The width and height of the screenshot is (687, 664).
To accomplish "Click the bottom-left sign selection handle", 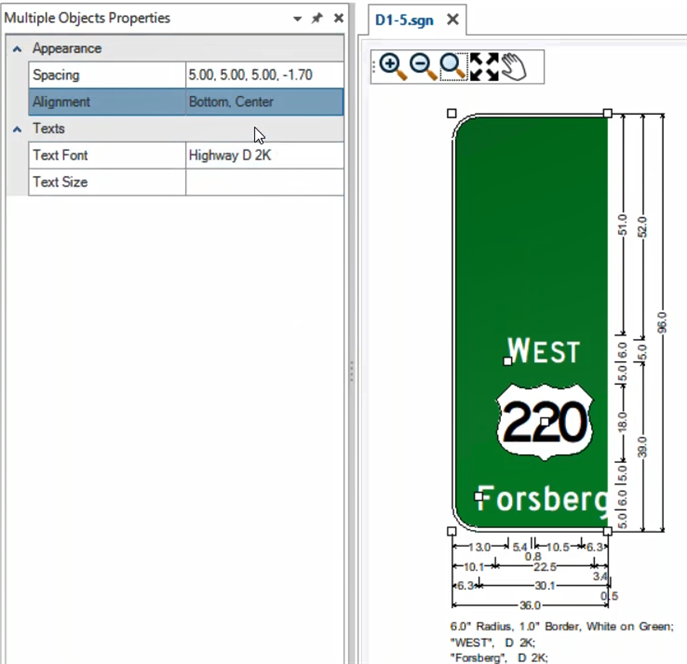I will click(452, 531).
